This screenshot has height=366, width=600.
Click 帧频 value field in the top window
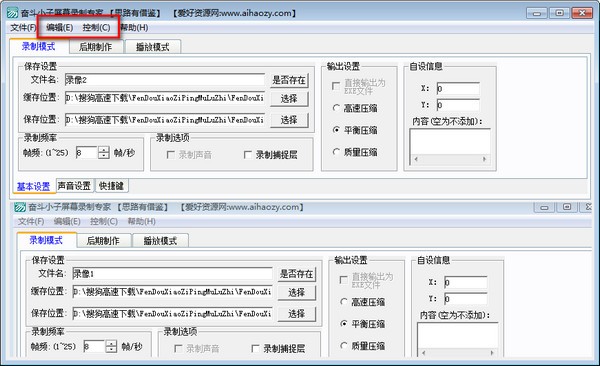pyautogui.click(x=87, y=153)
